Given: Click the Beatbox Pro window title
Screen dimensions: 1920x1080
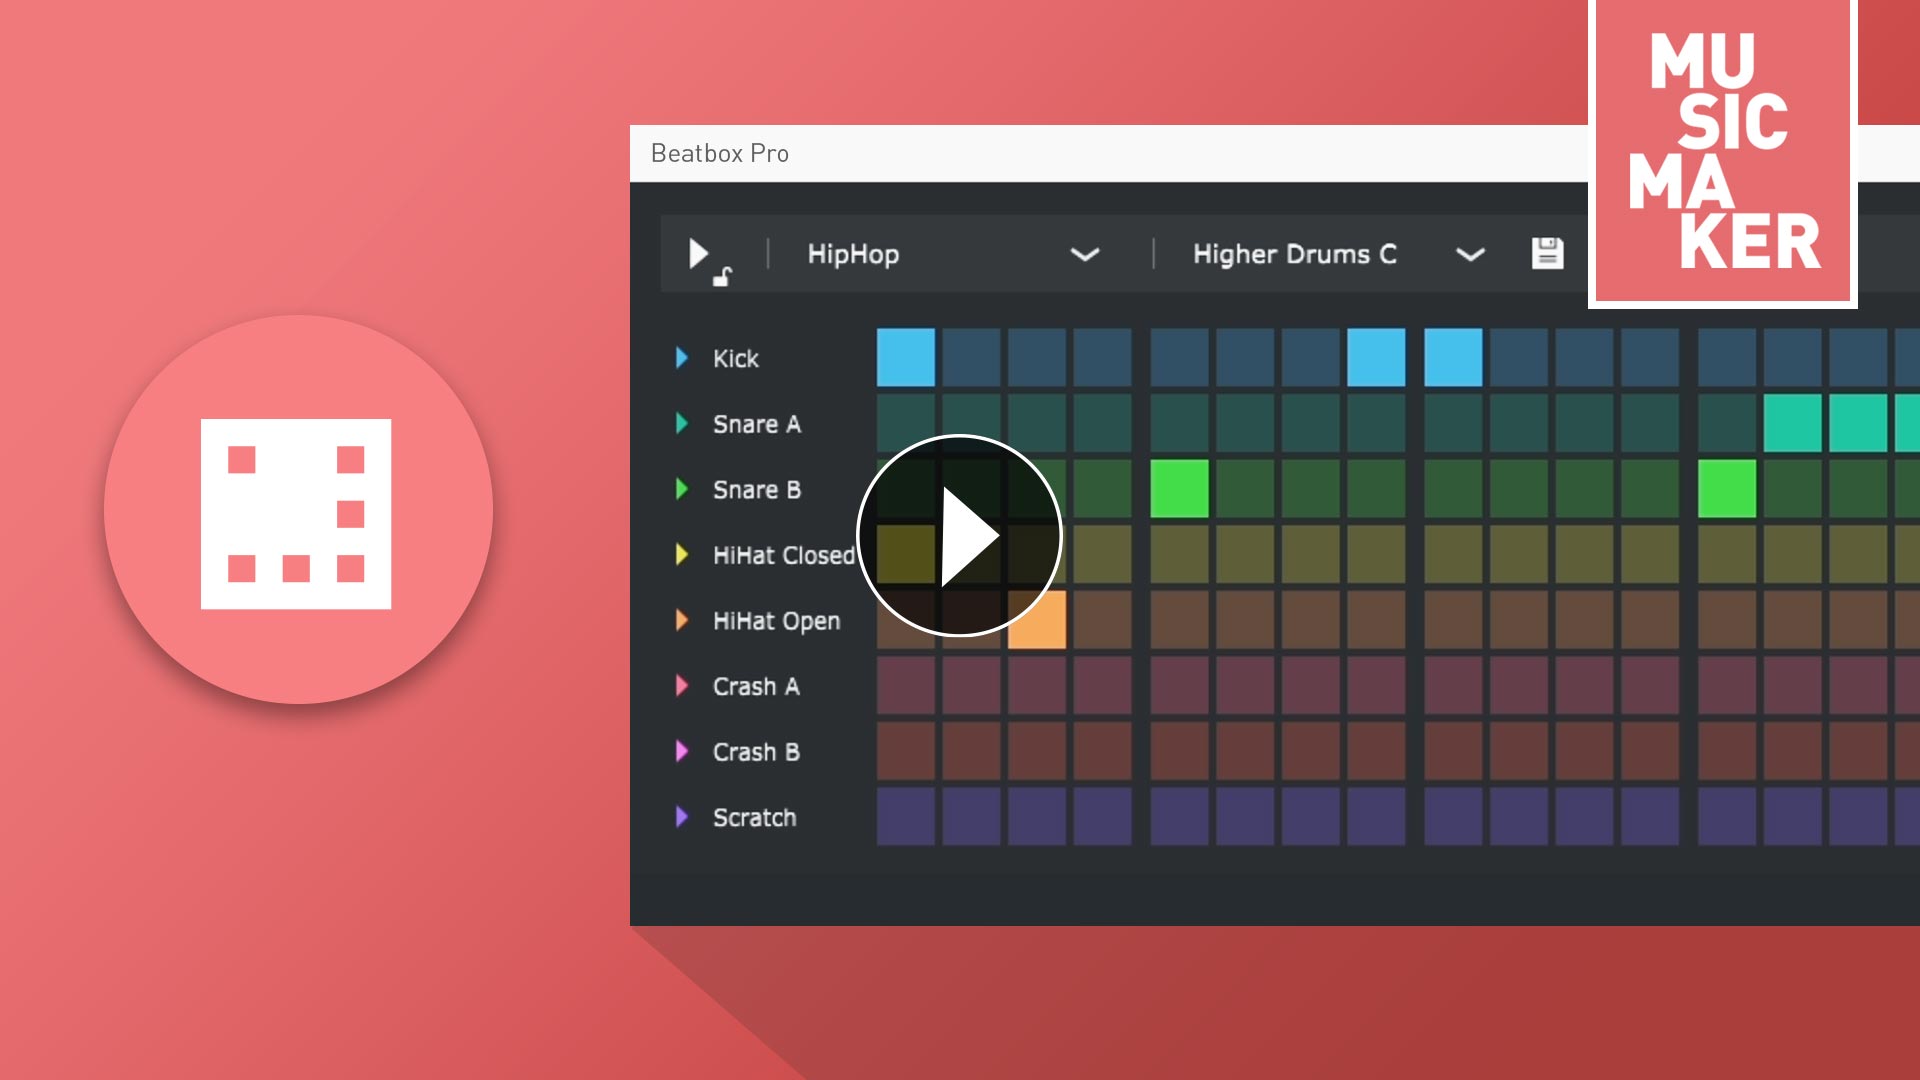Looking at the screenshot, I should tap(720, 153).
